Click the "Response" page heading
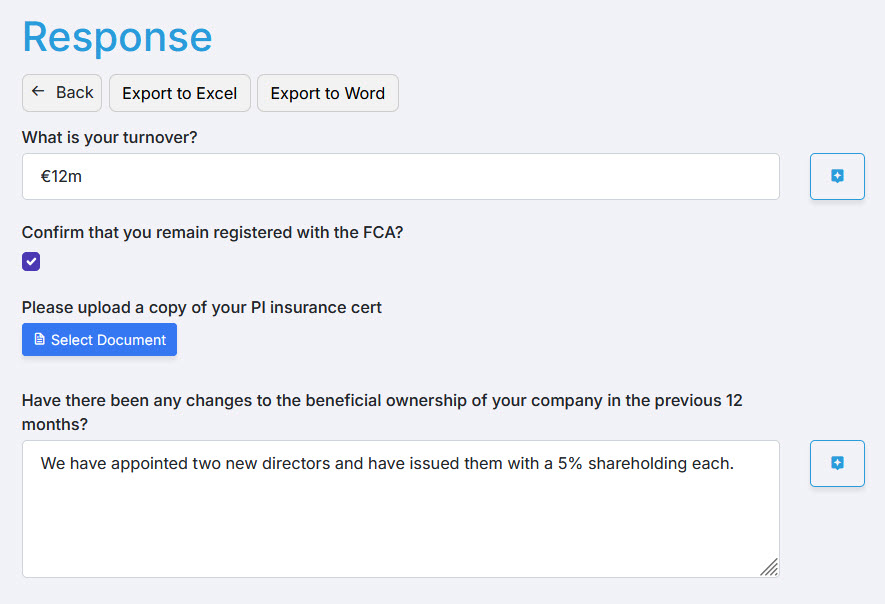 (117, 37)
